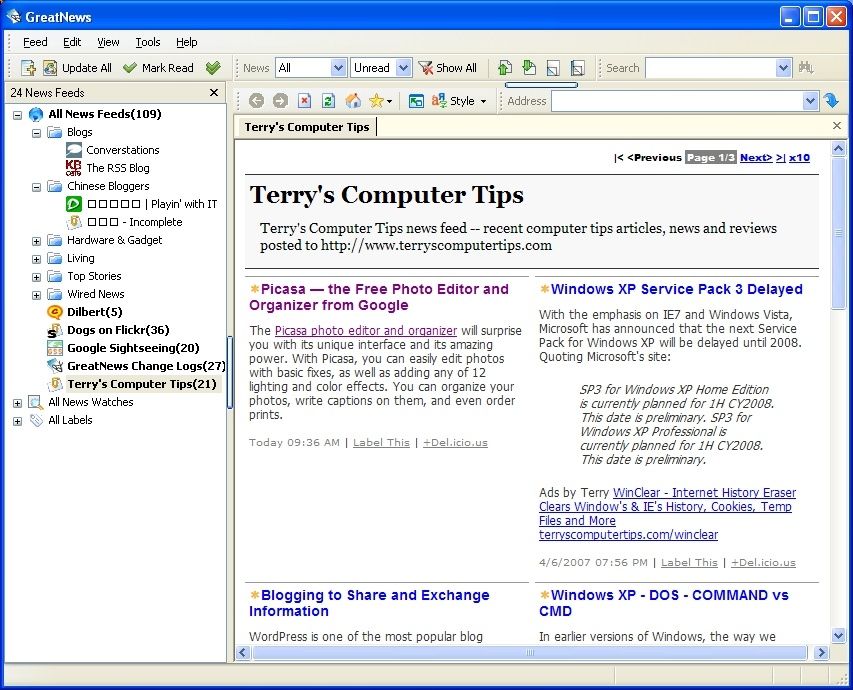Select The RSS Blog feed
This screenshot has height=690, width=853.
(x=118, y=168)
